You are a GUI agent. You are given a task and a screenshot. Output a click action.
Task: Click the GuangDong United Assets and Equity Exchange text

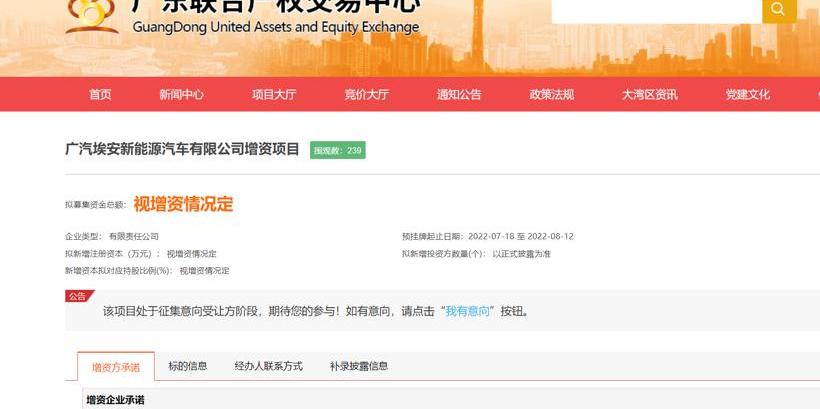click(x=276, y=27)
